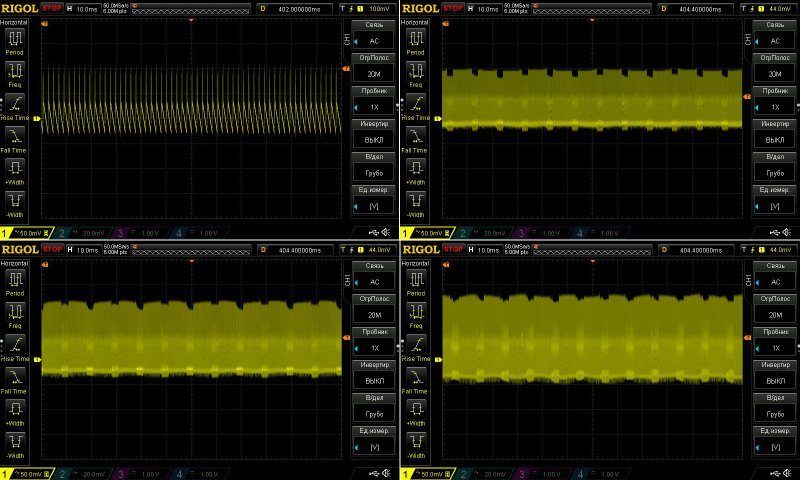Select +Width measurement icon in top-left scope capture
This screenshot has height=480, width=800.
pyautogui.click(x=15, y=168)
